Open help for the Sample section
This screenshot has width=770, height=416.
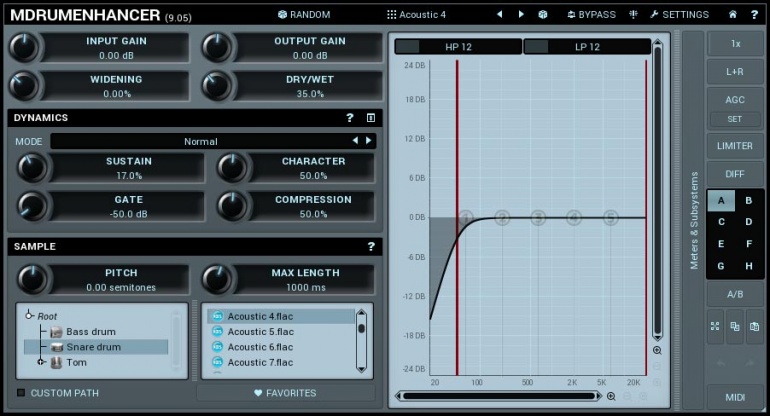click(x=371, y=247)
